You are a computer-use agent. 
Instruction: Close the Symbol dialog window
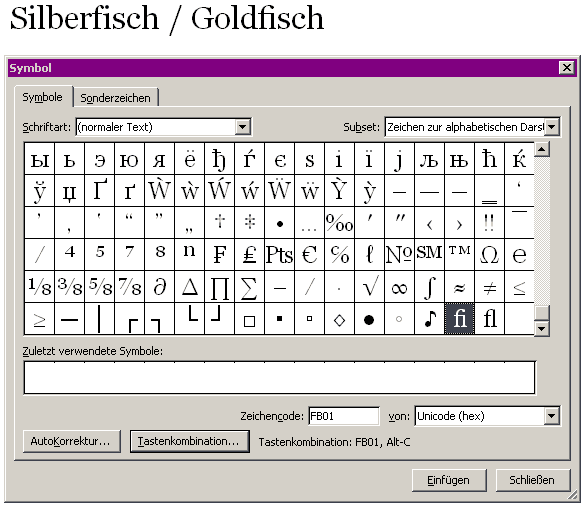point(567,68)
